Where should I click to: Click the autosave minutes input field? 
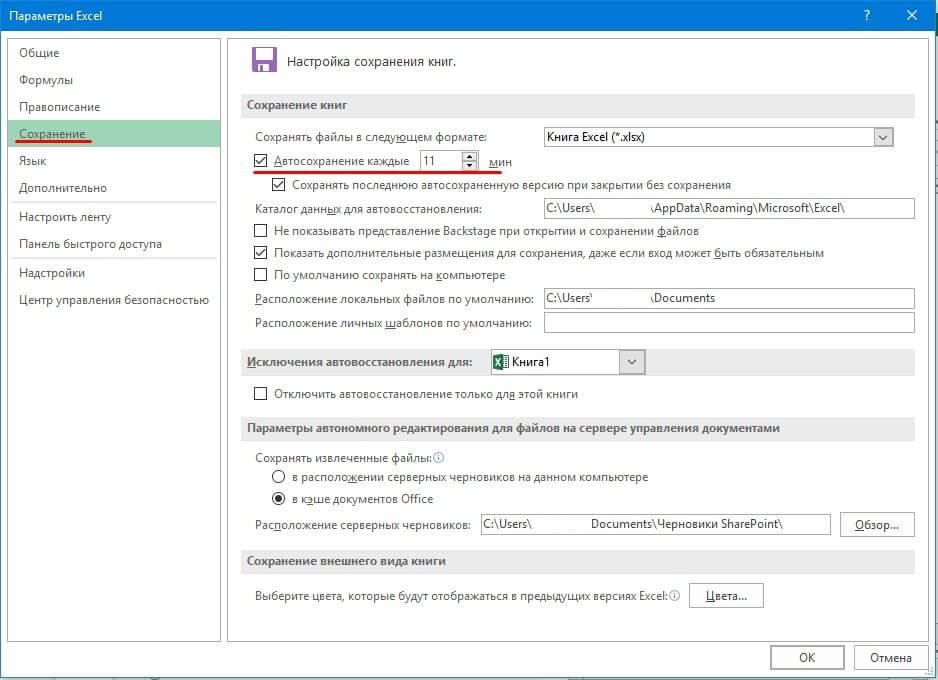[x=441, y=161]
